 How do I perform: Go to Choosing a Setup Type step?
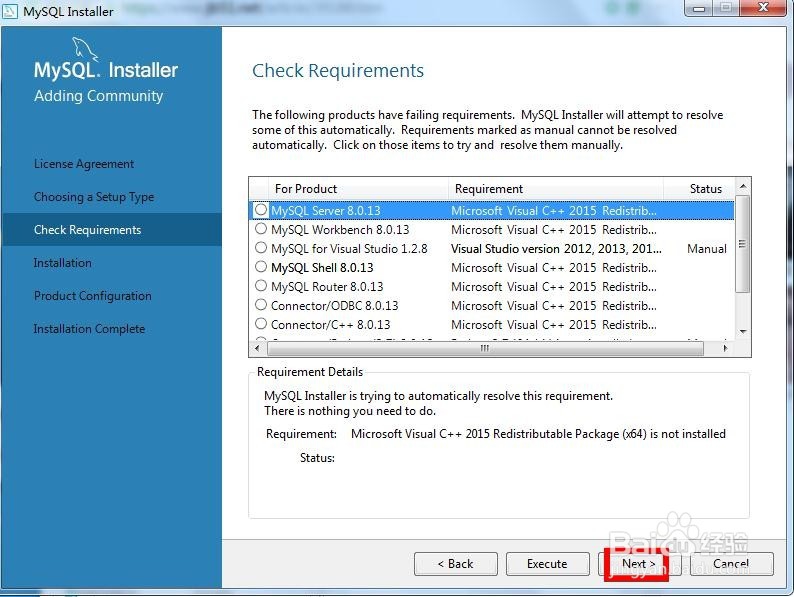[x=94, y=197]
